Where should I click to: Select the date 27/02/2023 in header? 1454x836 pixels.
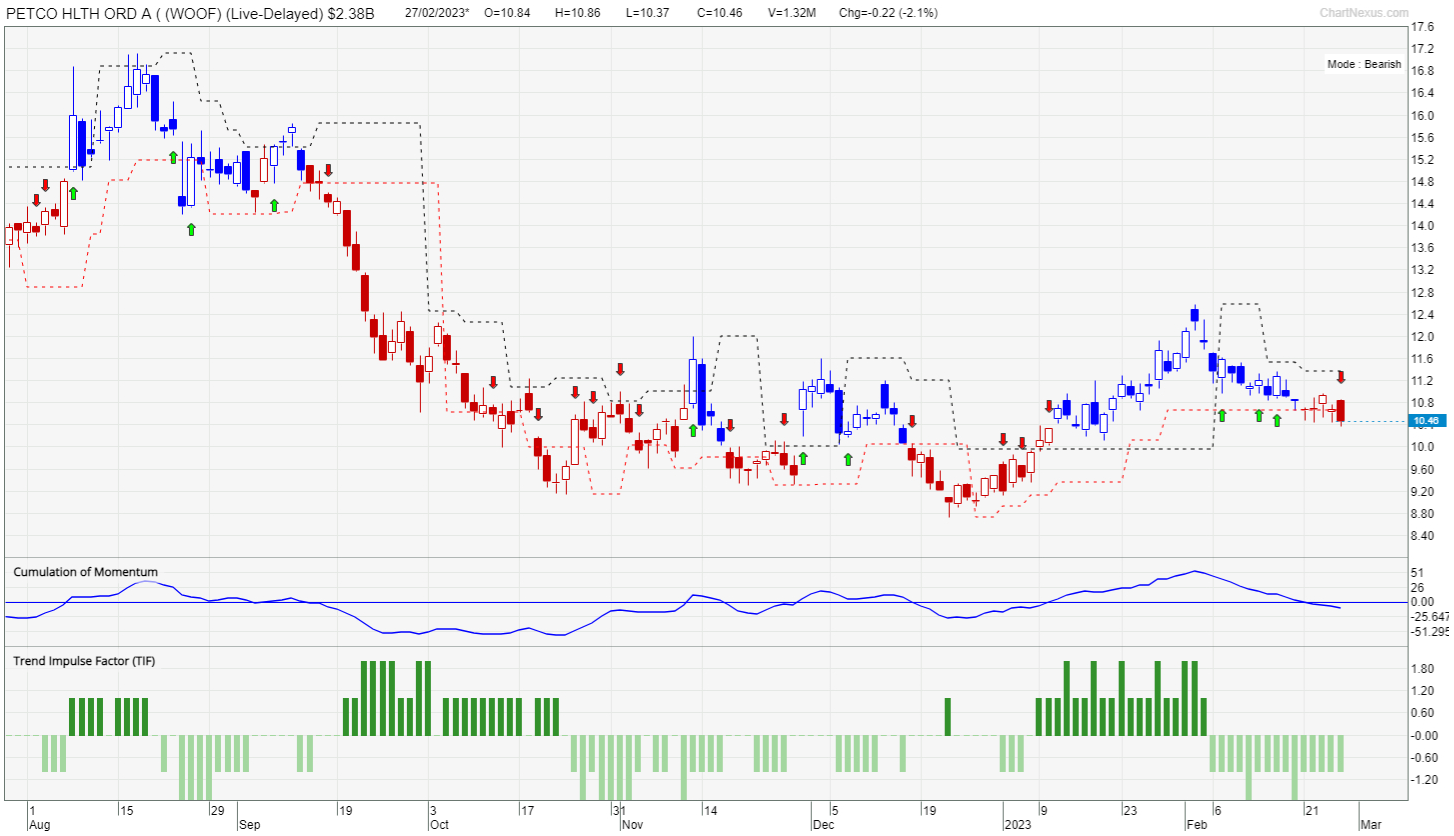[x=437, y=12]
